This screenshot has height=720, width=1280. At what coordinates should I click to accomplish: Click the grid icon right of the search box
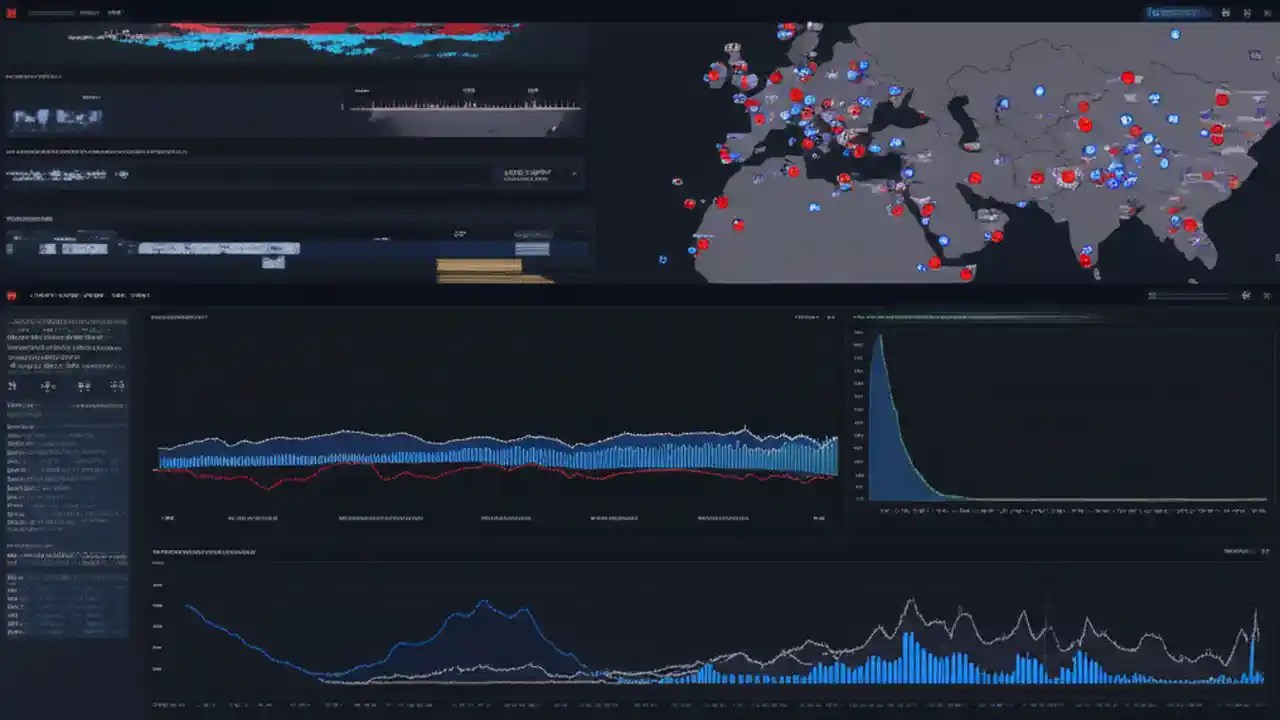(x=1248, y=12)
